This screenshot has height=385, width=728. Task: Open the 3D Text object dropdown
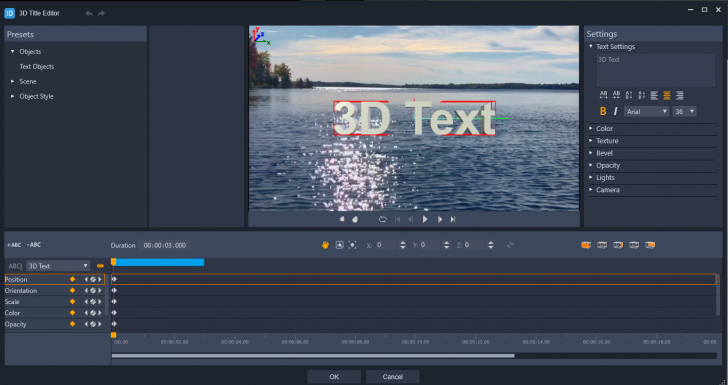[x=58, y=266]
